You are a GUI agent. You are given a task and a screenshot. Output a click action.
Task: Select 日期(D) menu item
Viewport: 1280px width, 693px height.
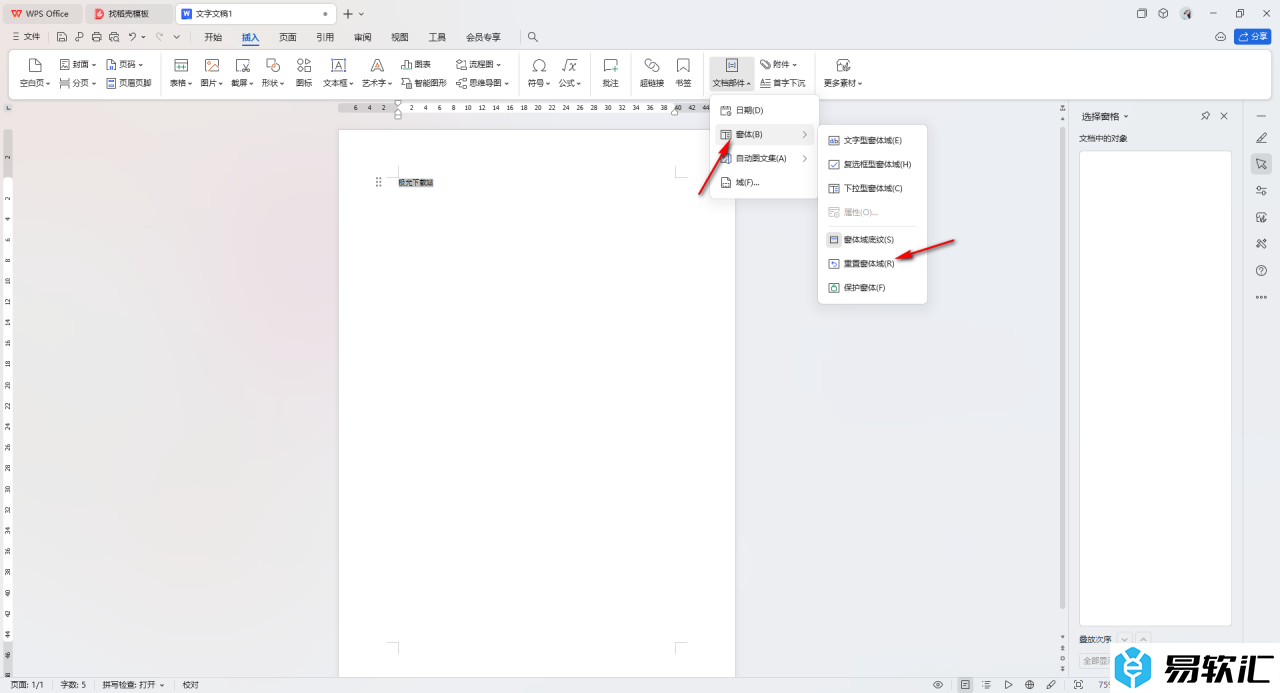point(764,110)
